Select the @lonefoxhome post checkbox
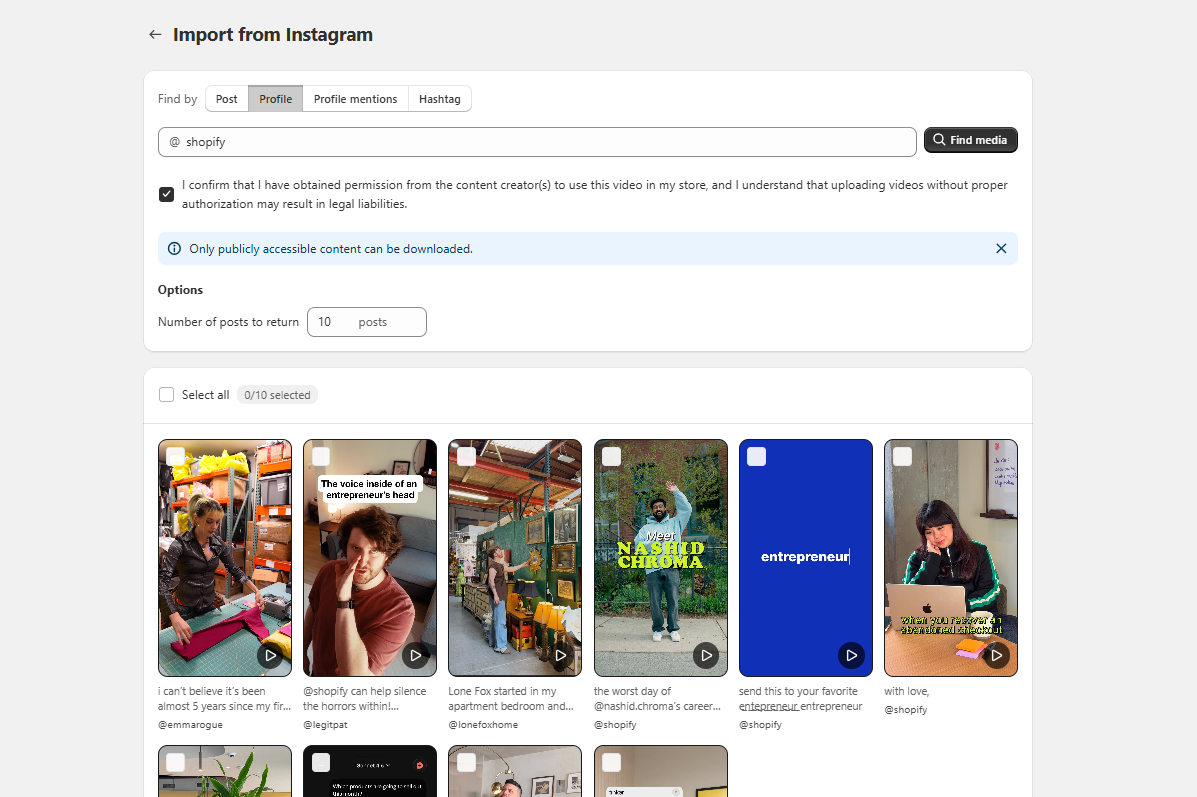 pyautogui.click(x=466, y=457)
